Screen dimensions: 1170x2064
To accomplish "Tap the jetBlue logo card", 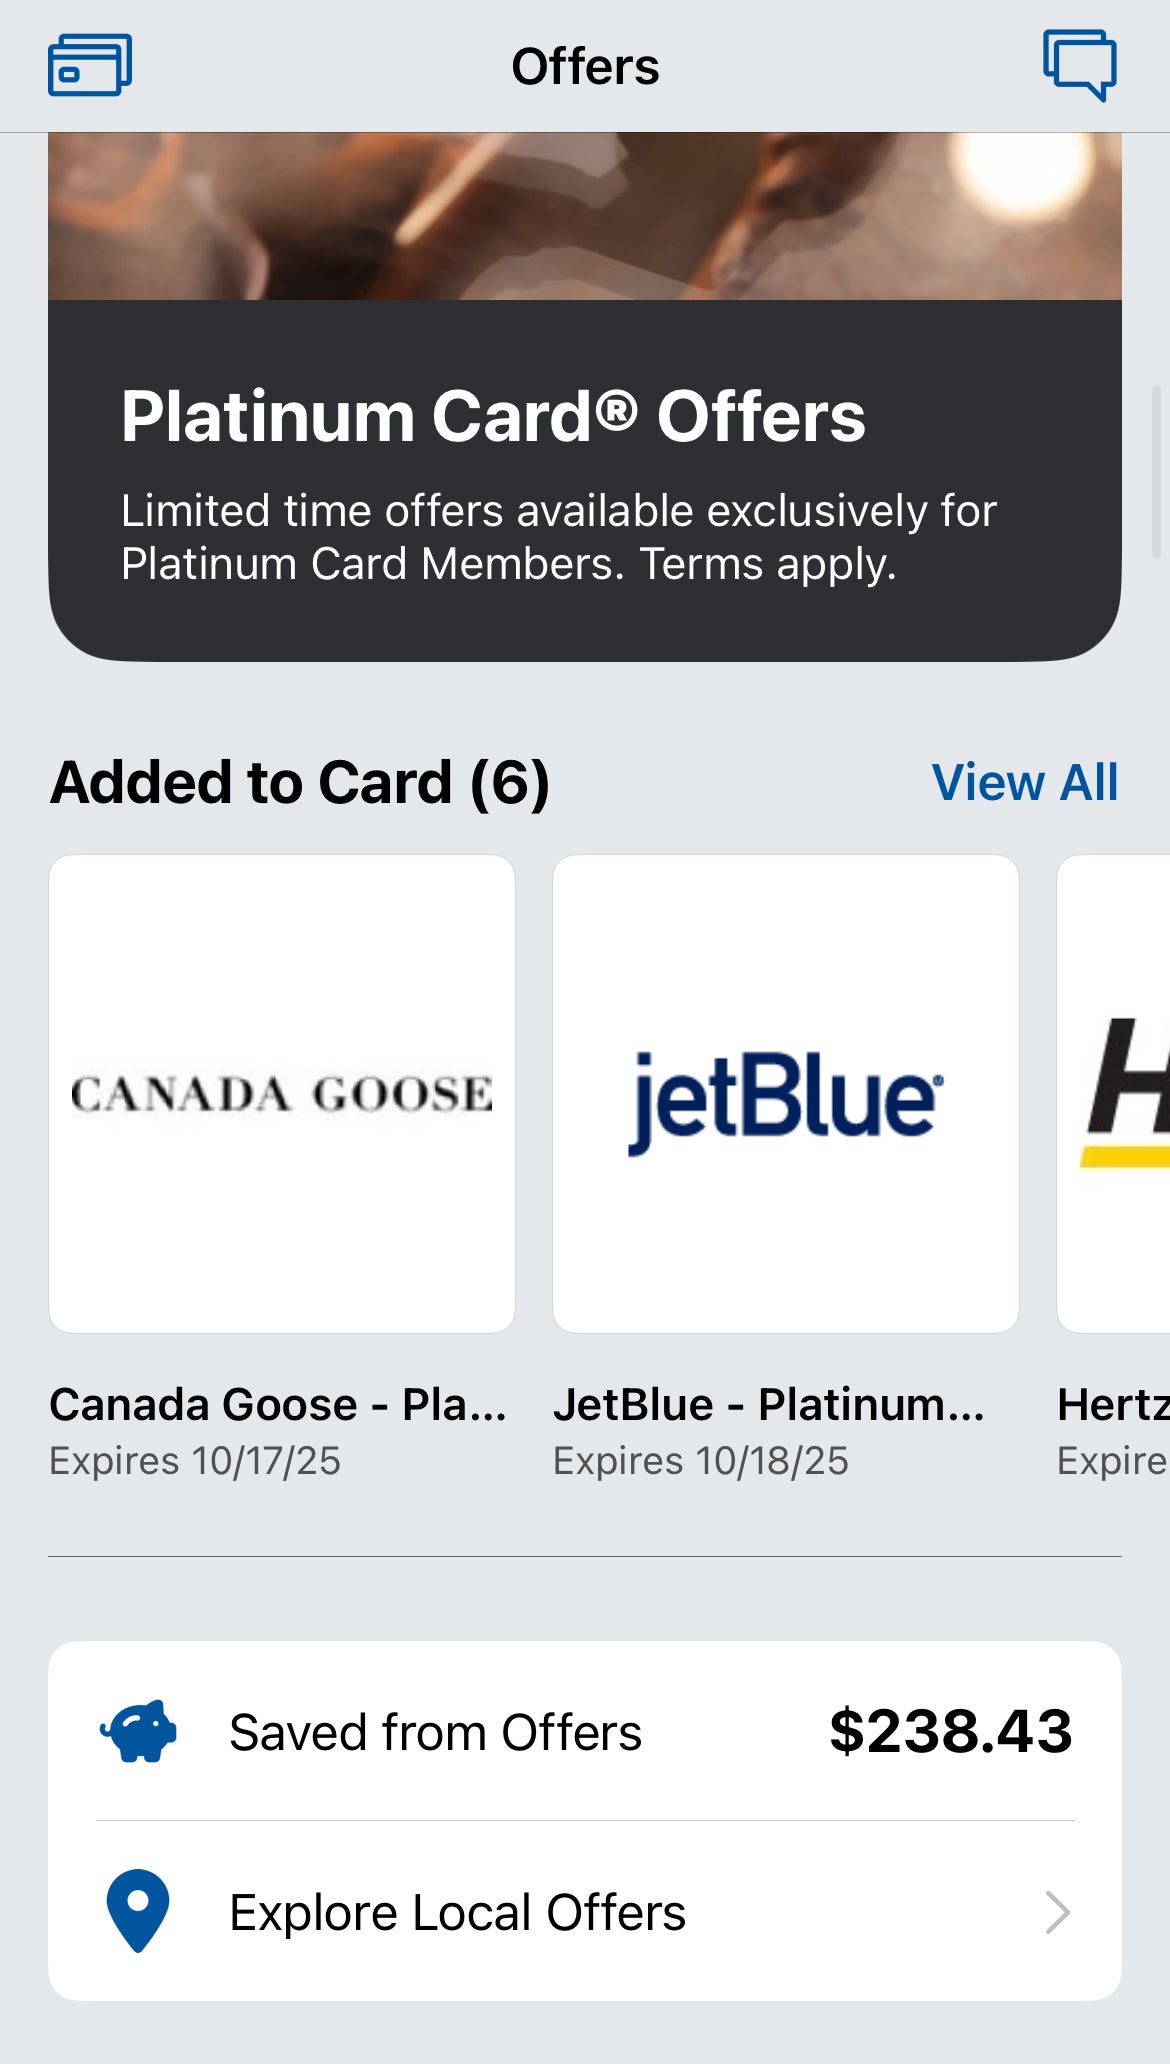I will (786, 1093).
